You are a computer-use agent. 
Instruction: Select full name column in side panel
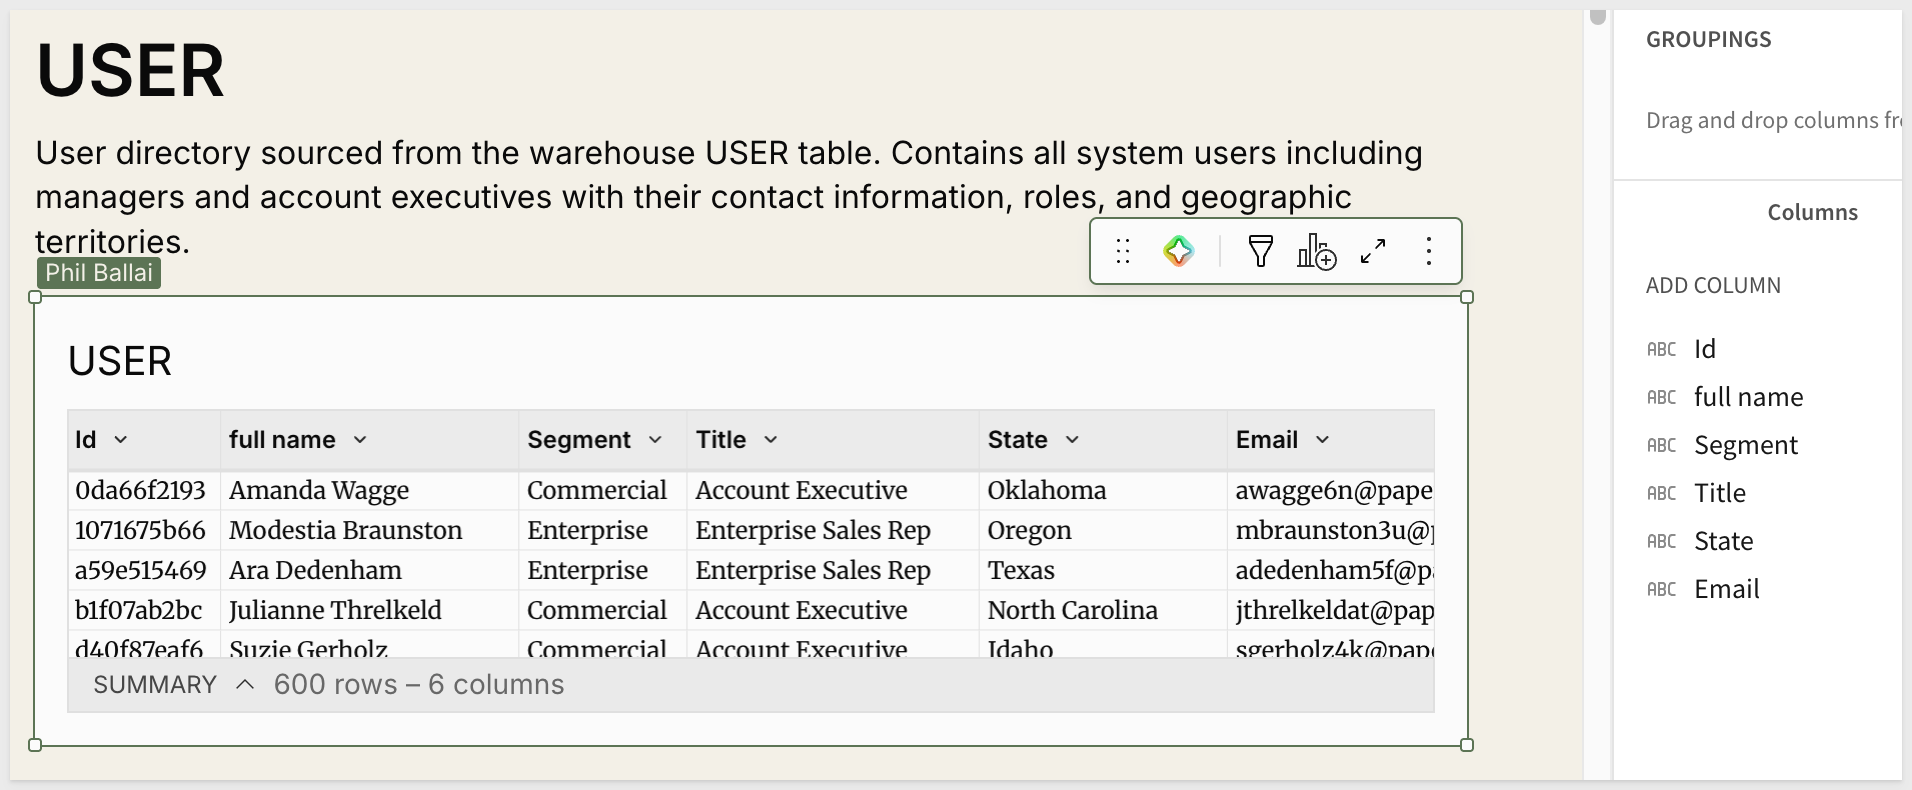coord(1748,397)
